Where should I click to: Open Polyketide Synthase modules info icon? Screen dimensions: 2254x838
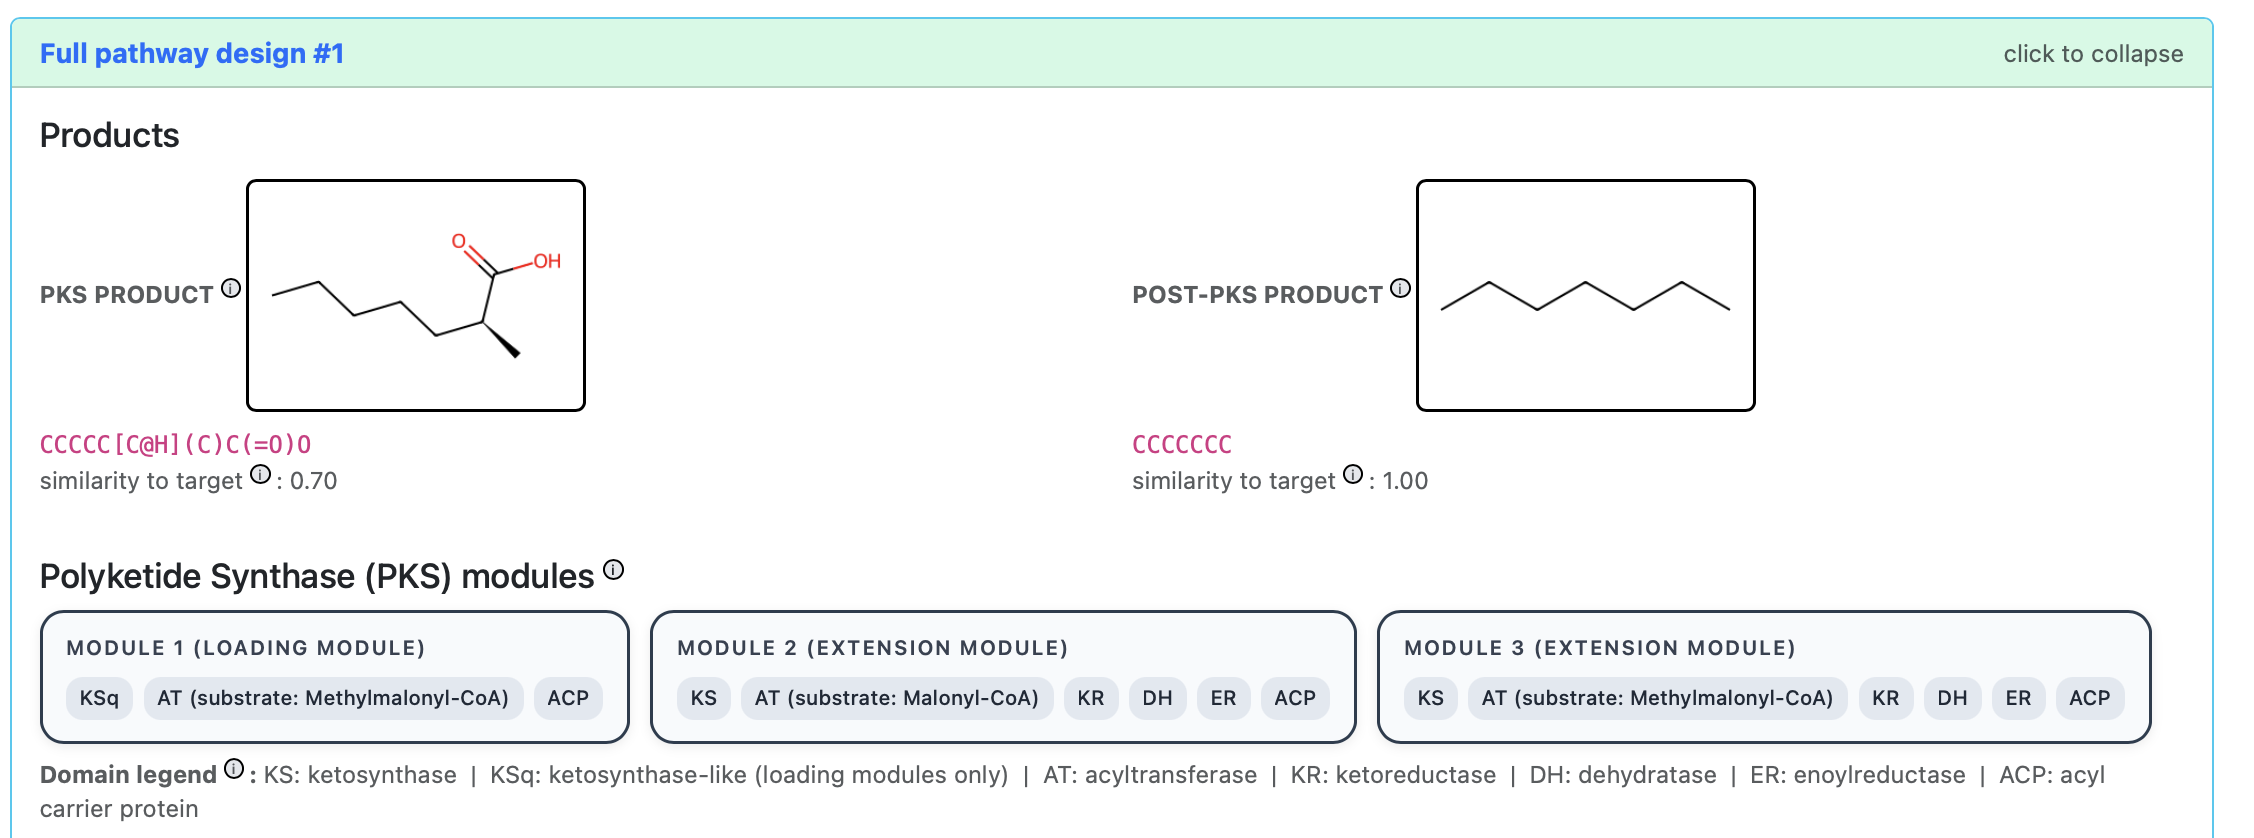pos(611,567)
